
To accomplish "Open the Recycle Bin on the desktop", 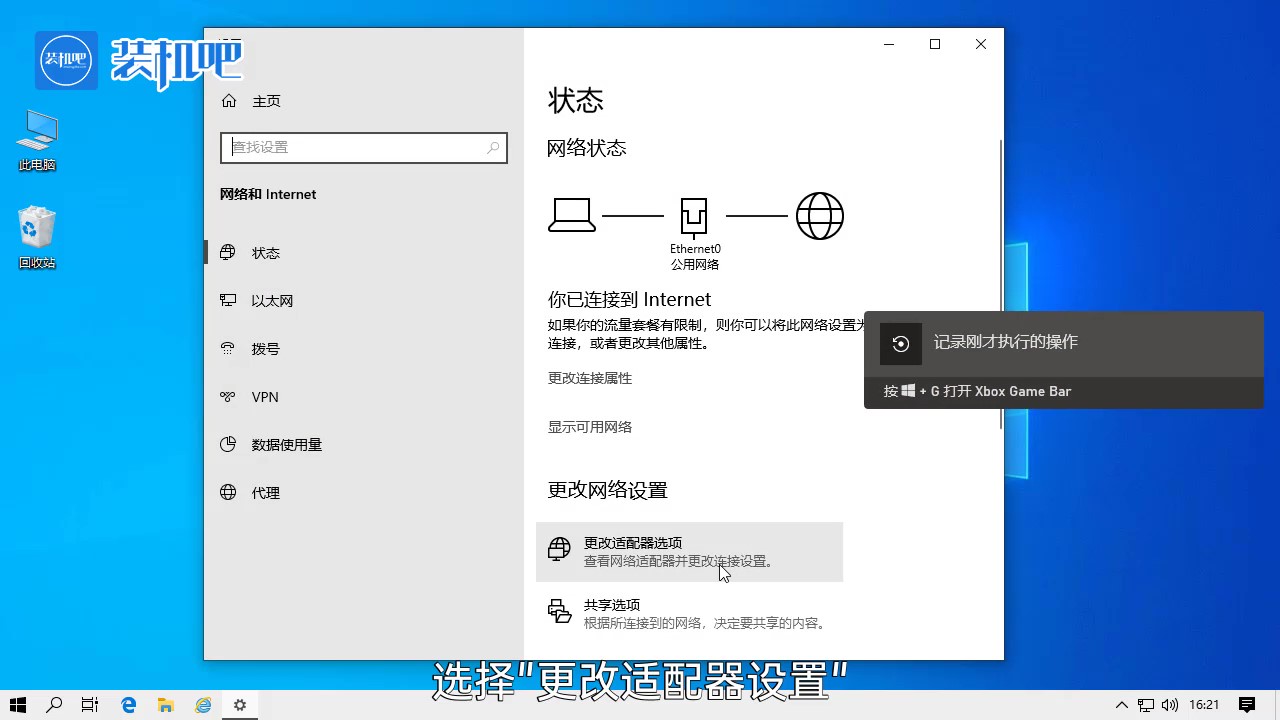I will [x=37, y=225].
